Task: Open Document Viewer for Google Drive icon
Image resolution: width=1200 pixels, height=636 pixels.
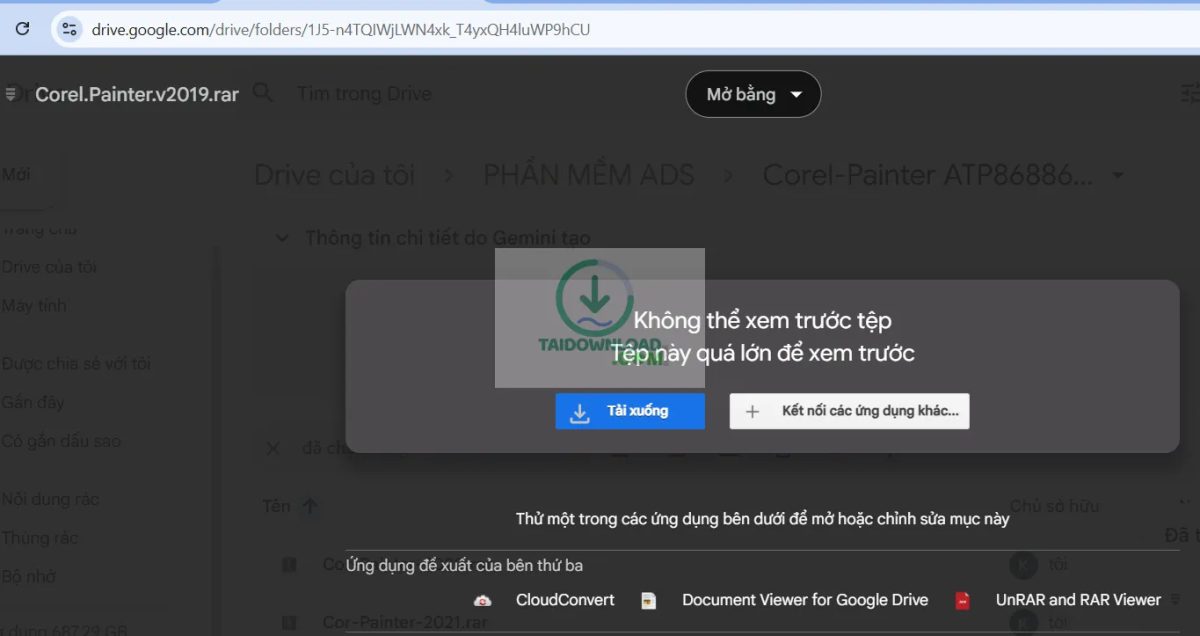Action: (649, 599)
